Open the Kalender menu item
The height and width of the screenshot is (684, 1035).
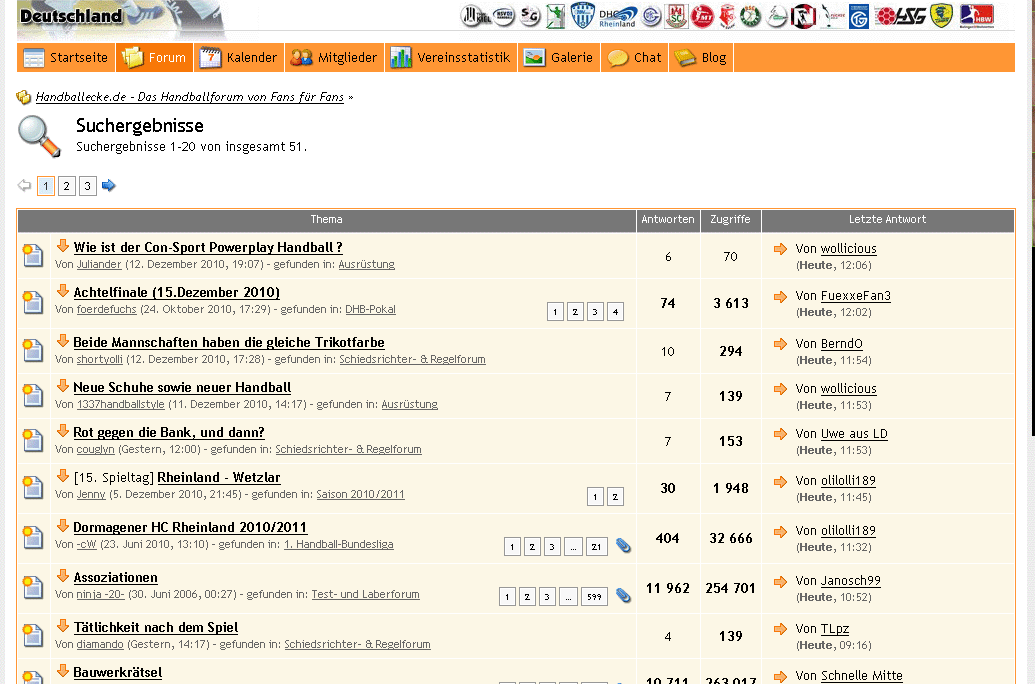pos(240,58)
